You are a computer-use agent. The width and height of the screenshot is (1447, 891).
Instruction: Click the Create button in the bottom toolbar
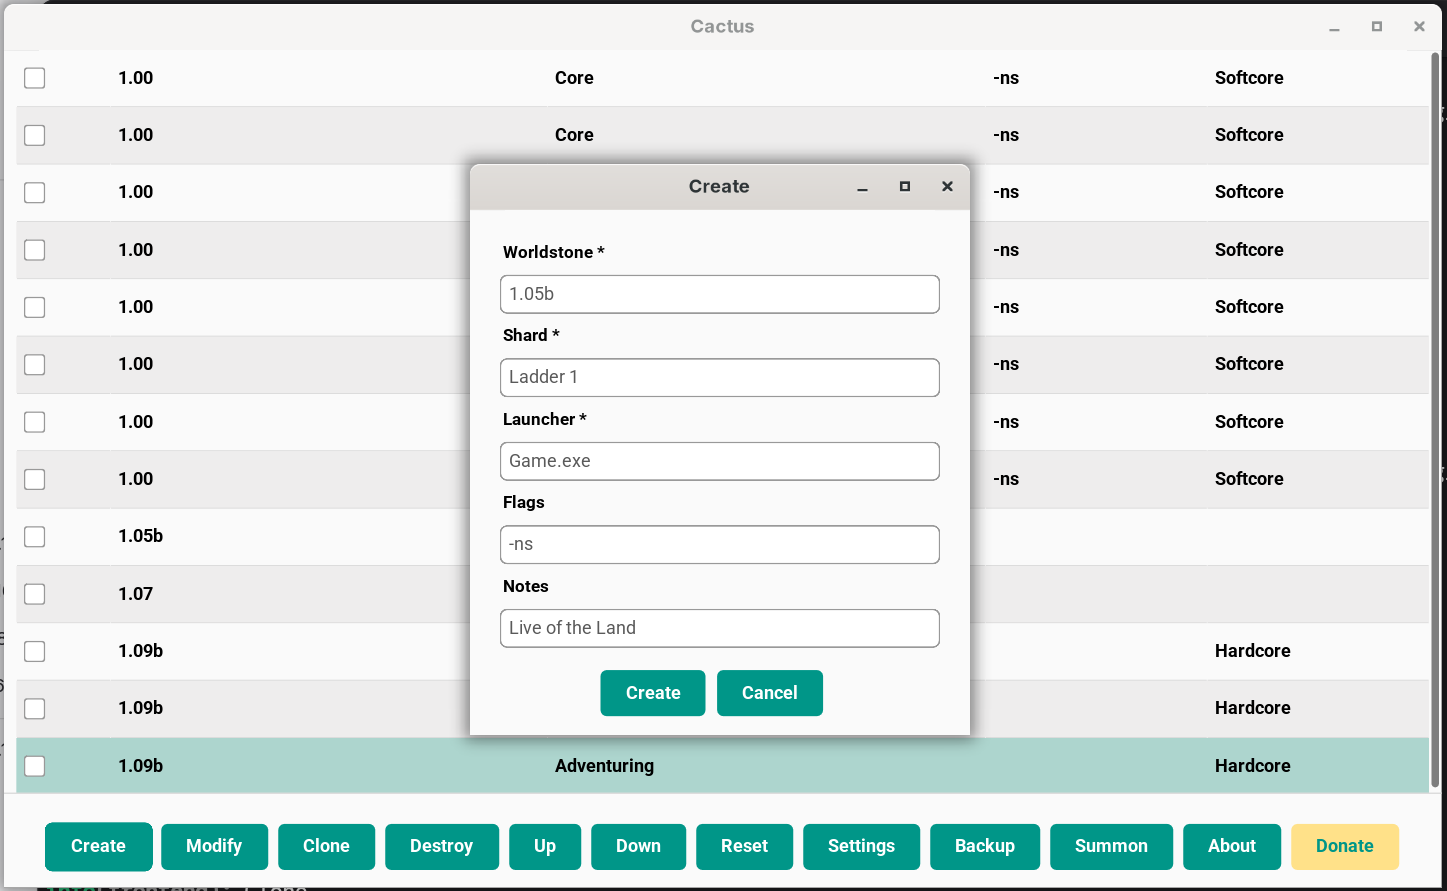[98, 846]
